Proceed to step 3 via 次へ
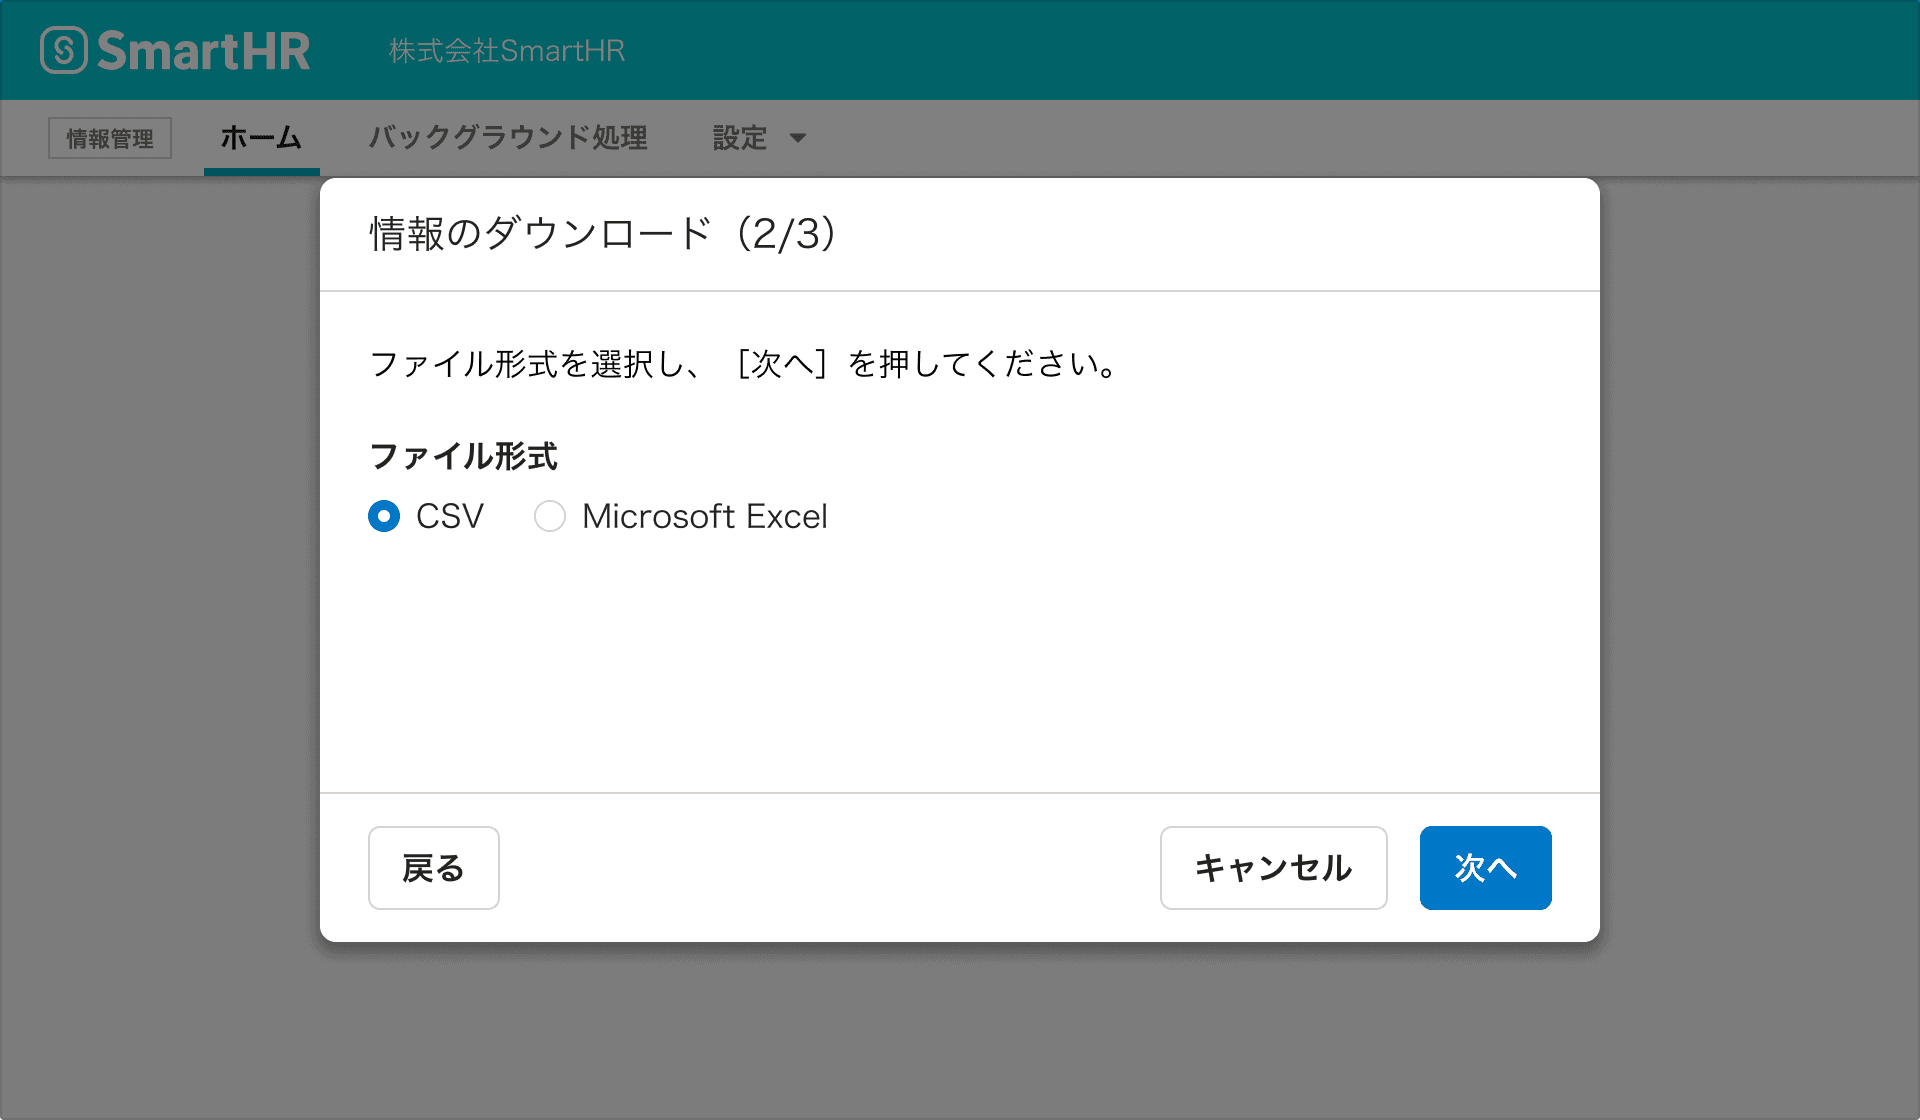 (1485, 868)
